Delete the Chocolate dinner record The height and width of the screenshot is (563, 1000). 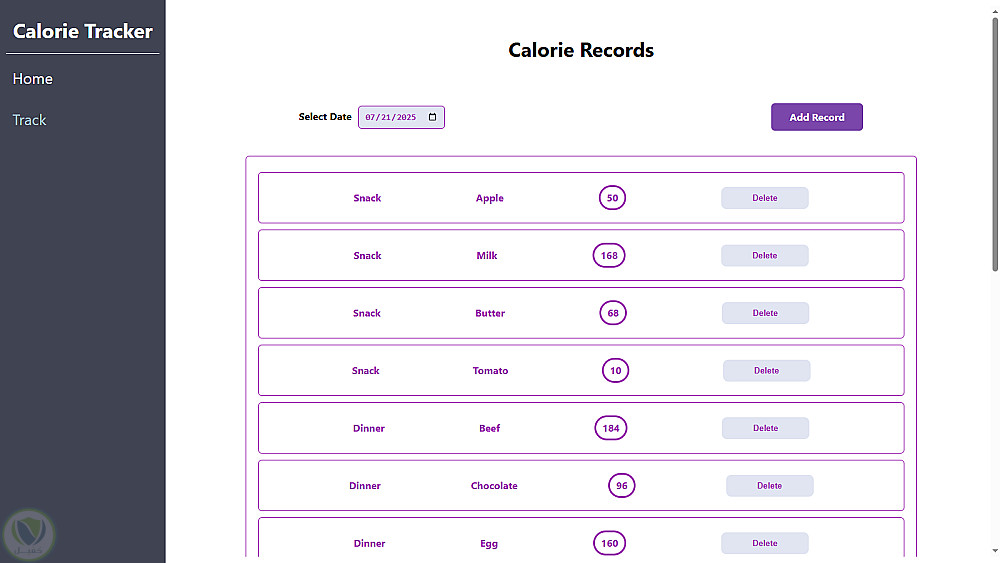(769, 486)
